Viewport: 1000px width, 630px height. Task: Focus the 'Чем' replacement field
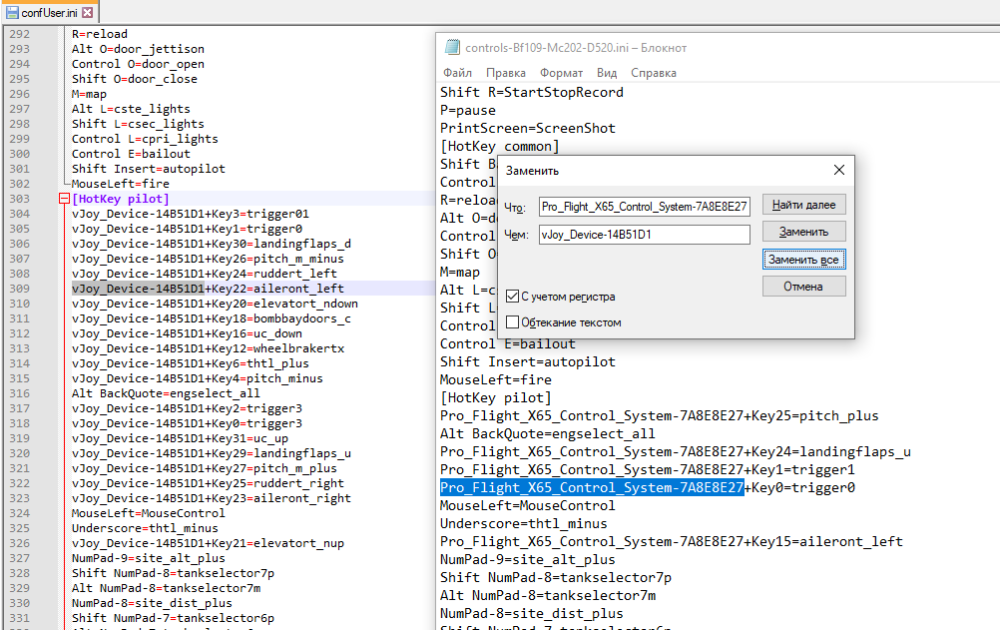click(644, 235)
